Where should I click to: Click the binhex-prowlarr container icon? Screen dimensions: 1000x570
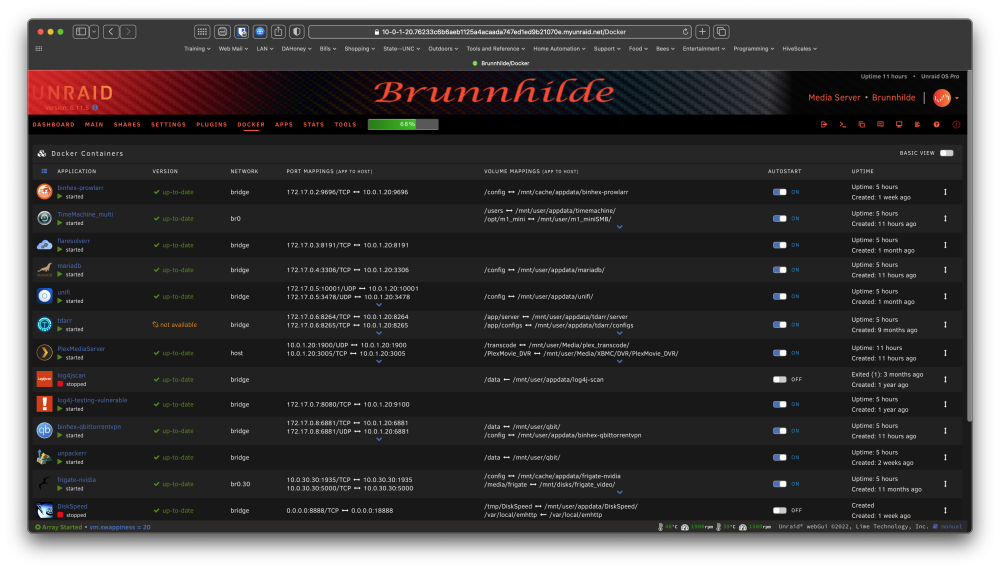(44, 191)
